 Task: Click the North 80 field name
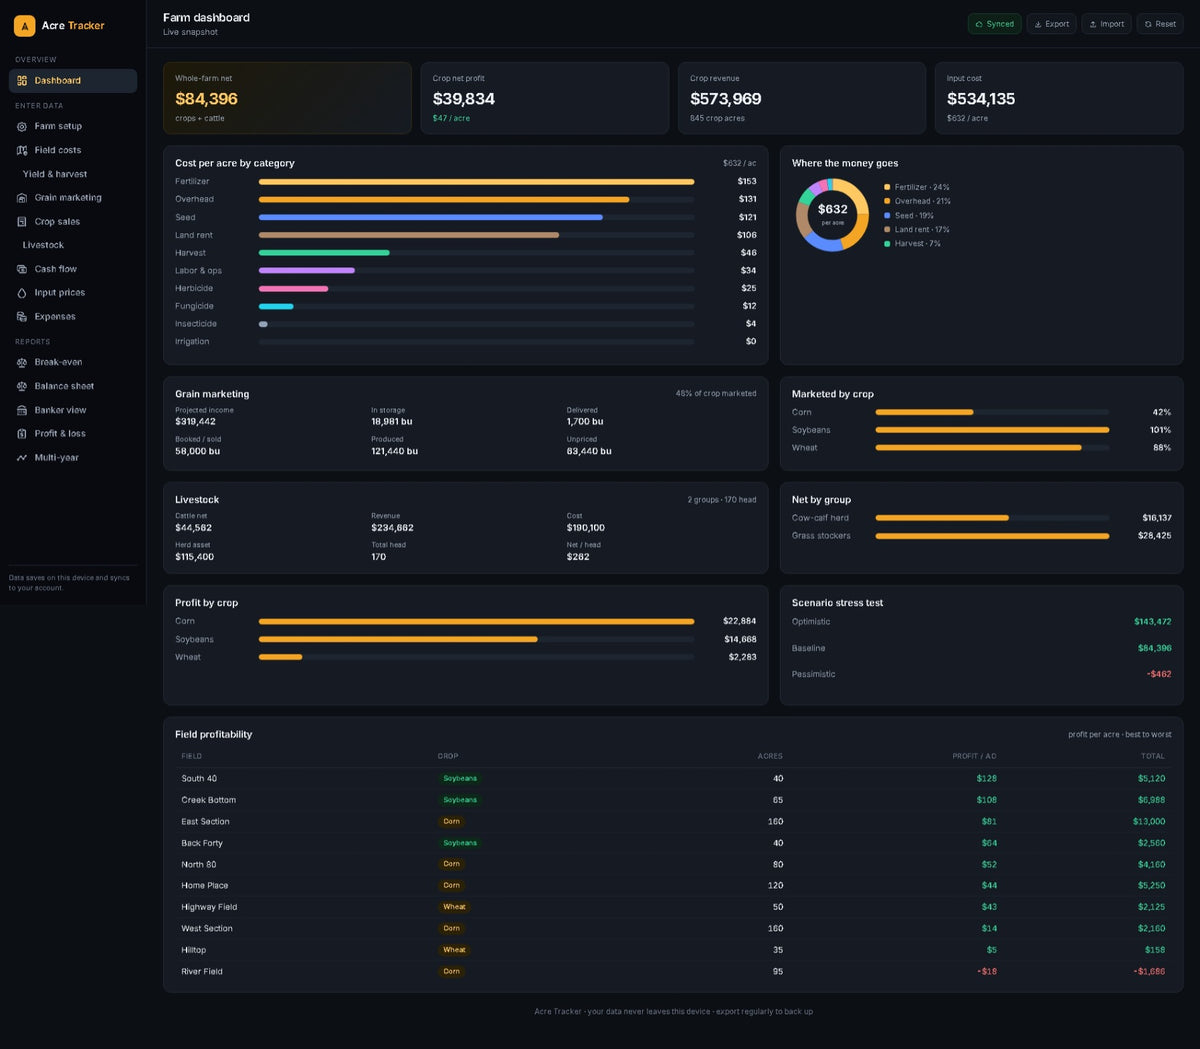click(x=199, y=865)
